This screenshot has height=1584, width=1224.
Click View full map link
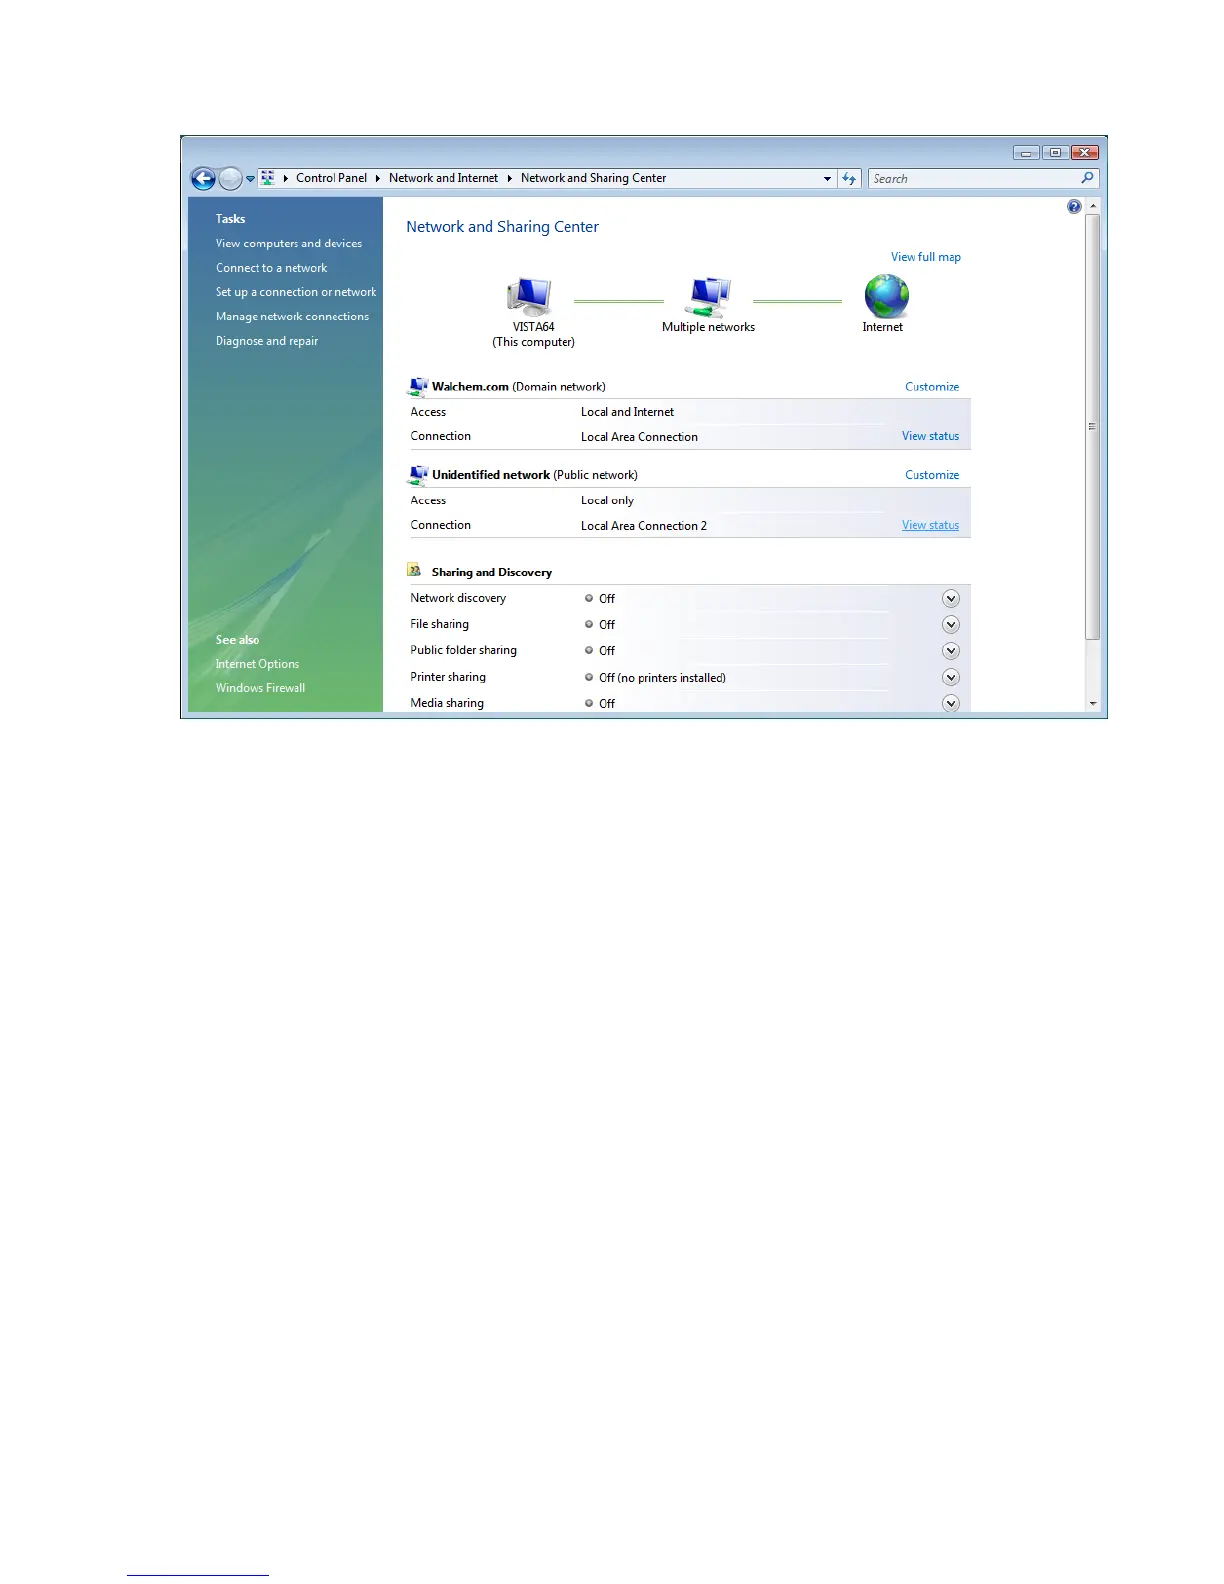click(926, 257)
